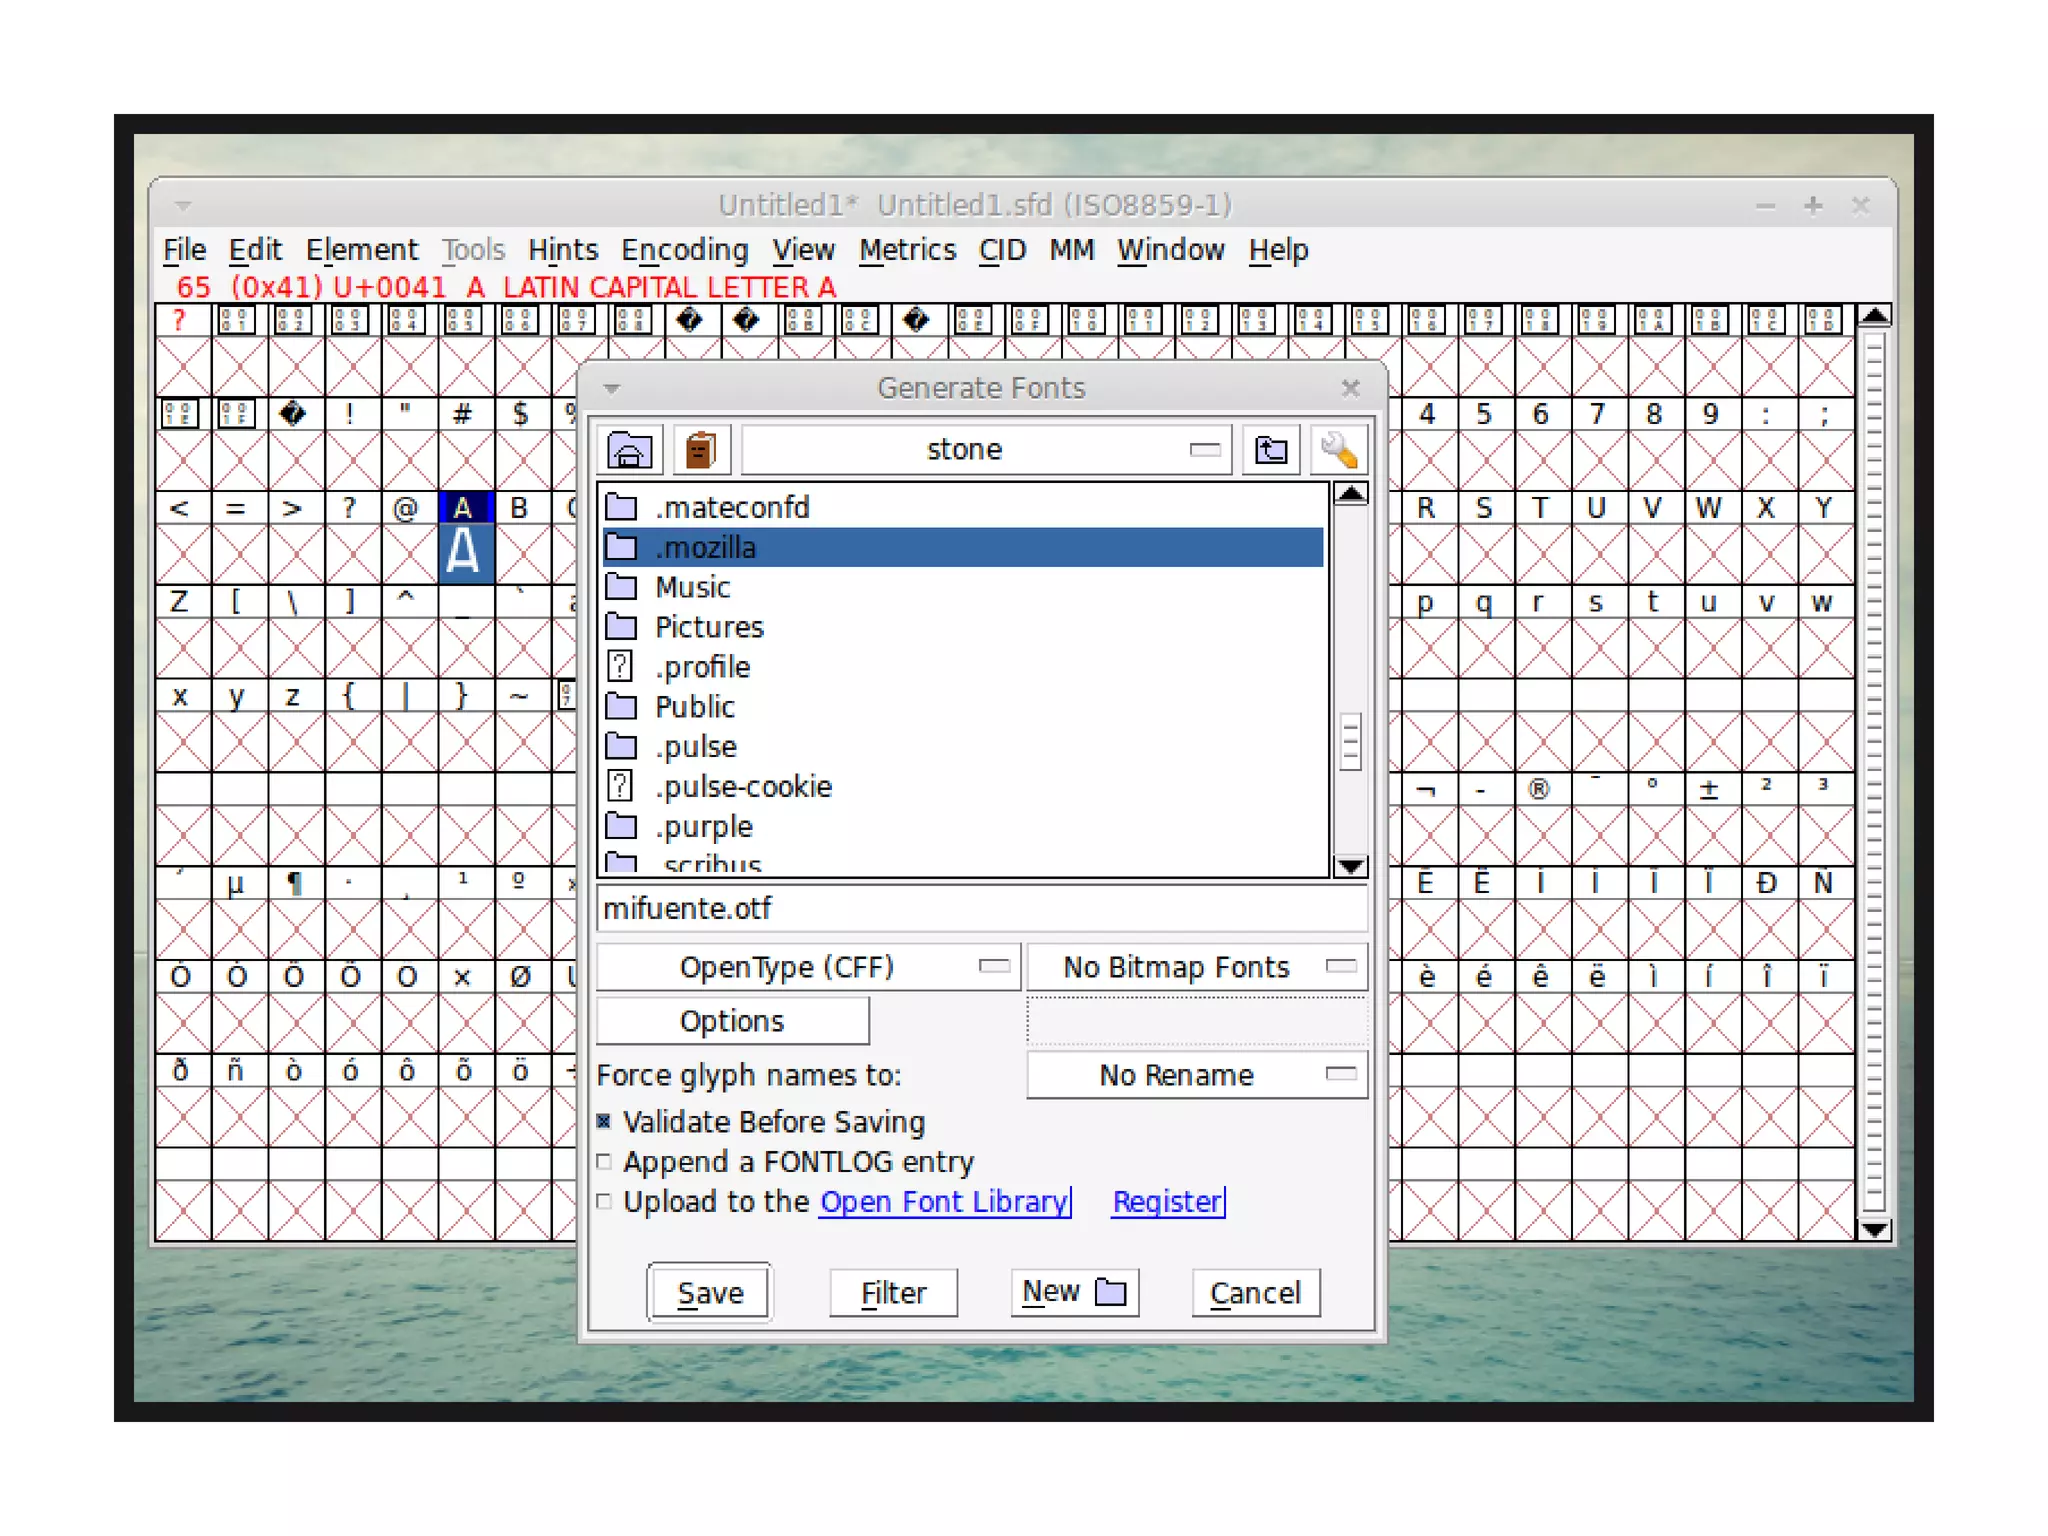Viewport: 2048px width, 1536px height.
Task: Select the .mateconfd folder icon
Action: click(622, 507)
